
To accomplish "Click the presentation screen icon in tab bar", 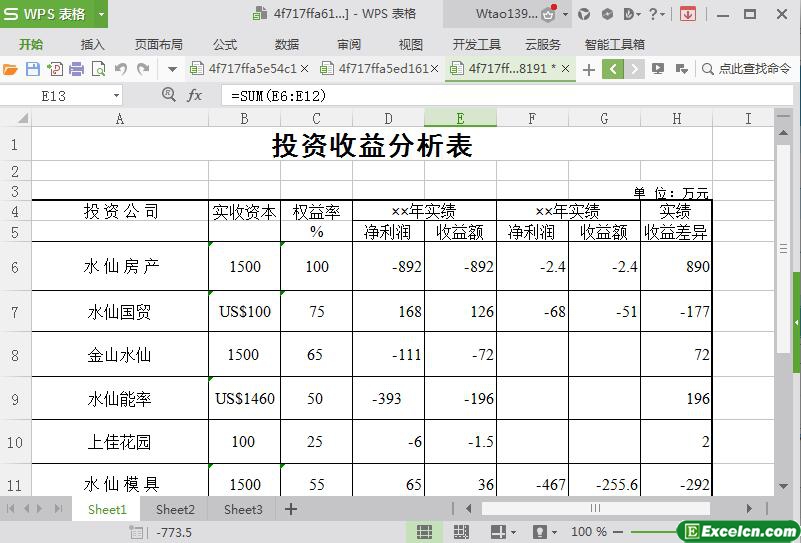I will click(x=658, y=68).
